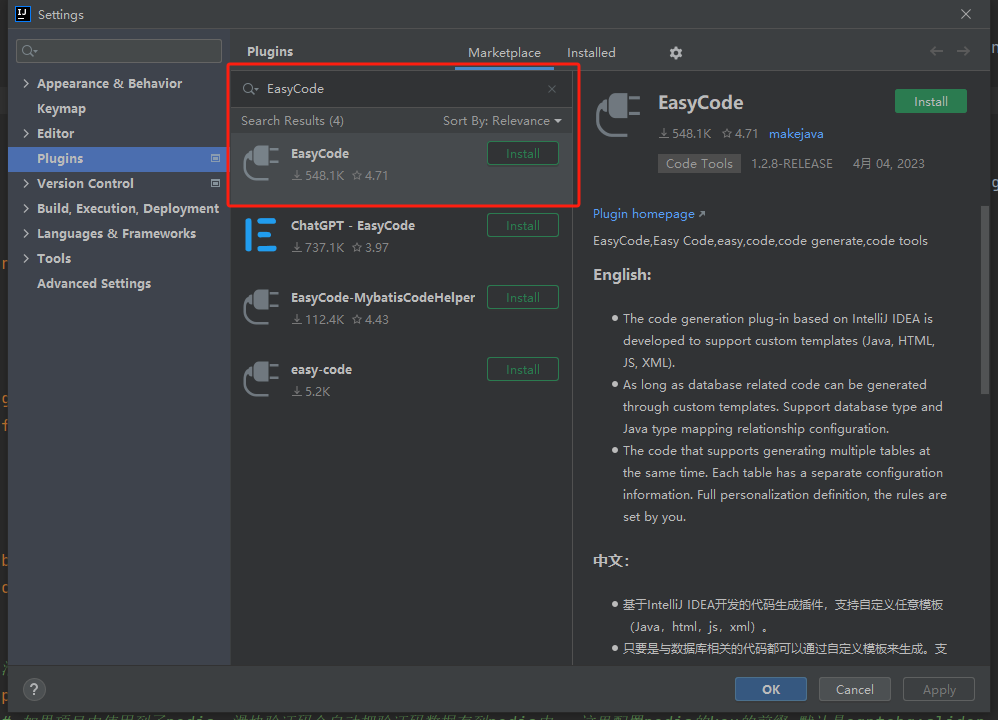
Task: Click the Apply button
Action: click(939, 689)
